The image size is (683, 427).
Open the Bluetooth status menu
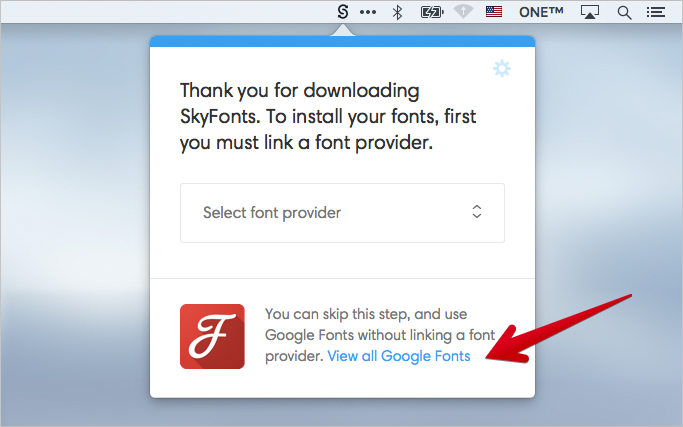pos(397,12)
